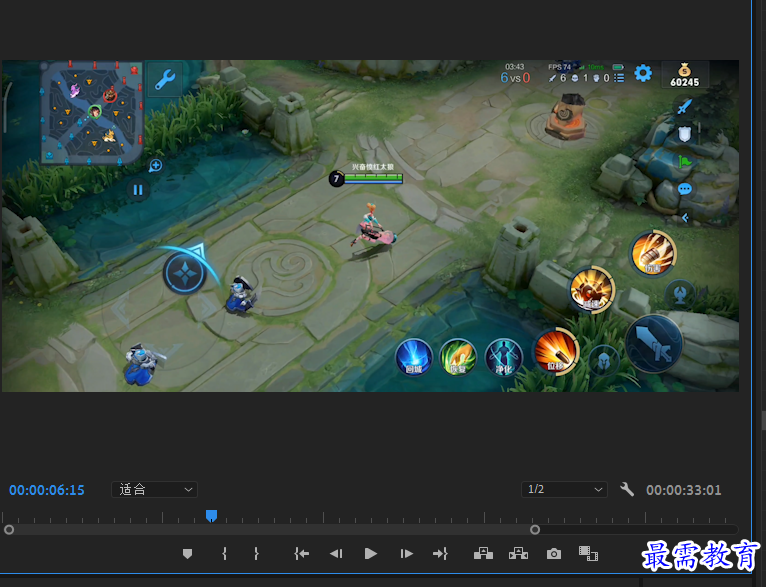
Task: Click the green flag signal icon
Action: [684, 161]
